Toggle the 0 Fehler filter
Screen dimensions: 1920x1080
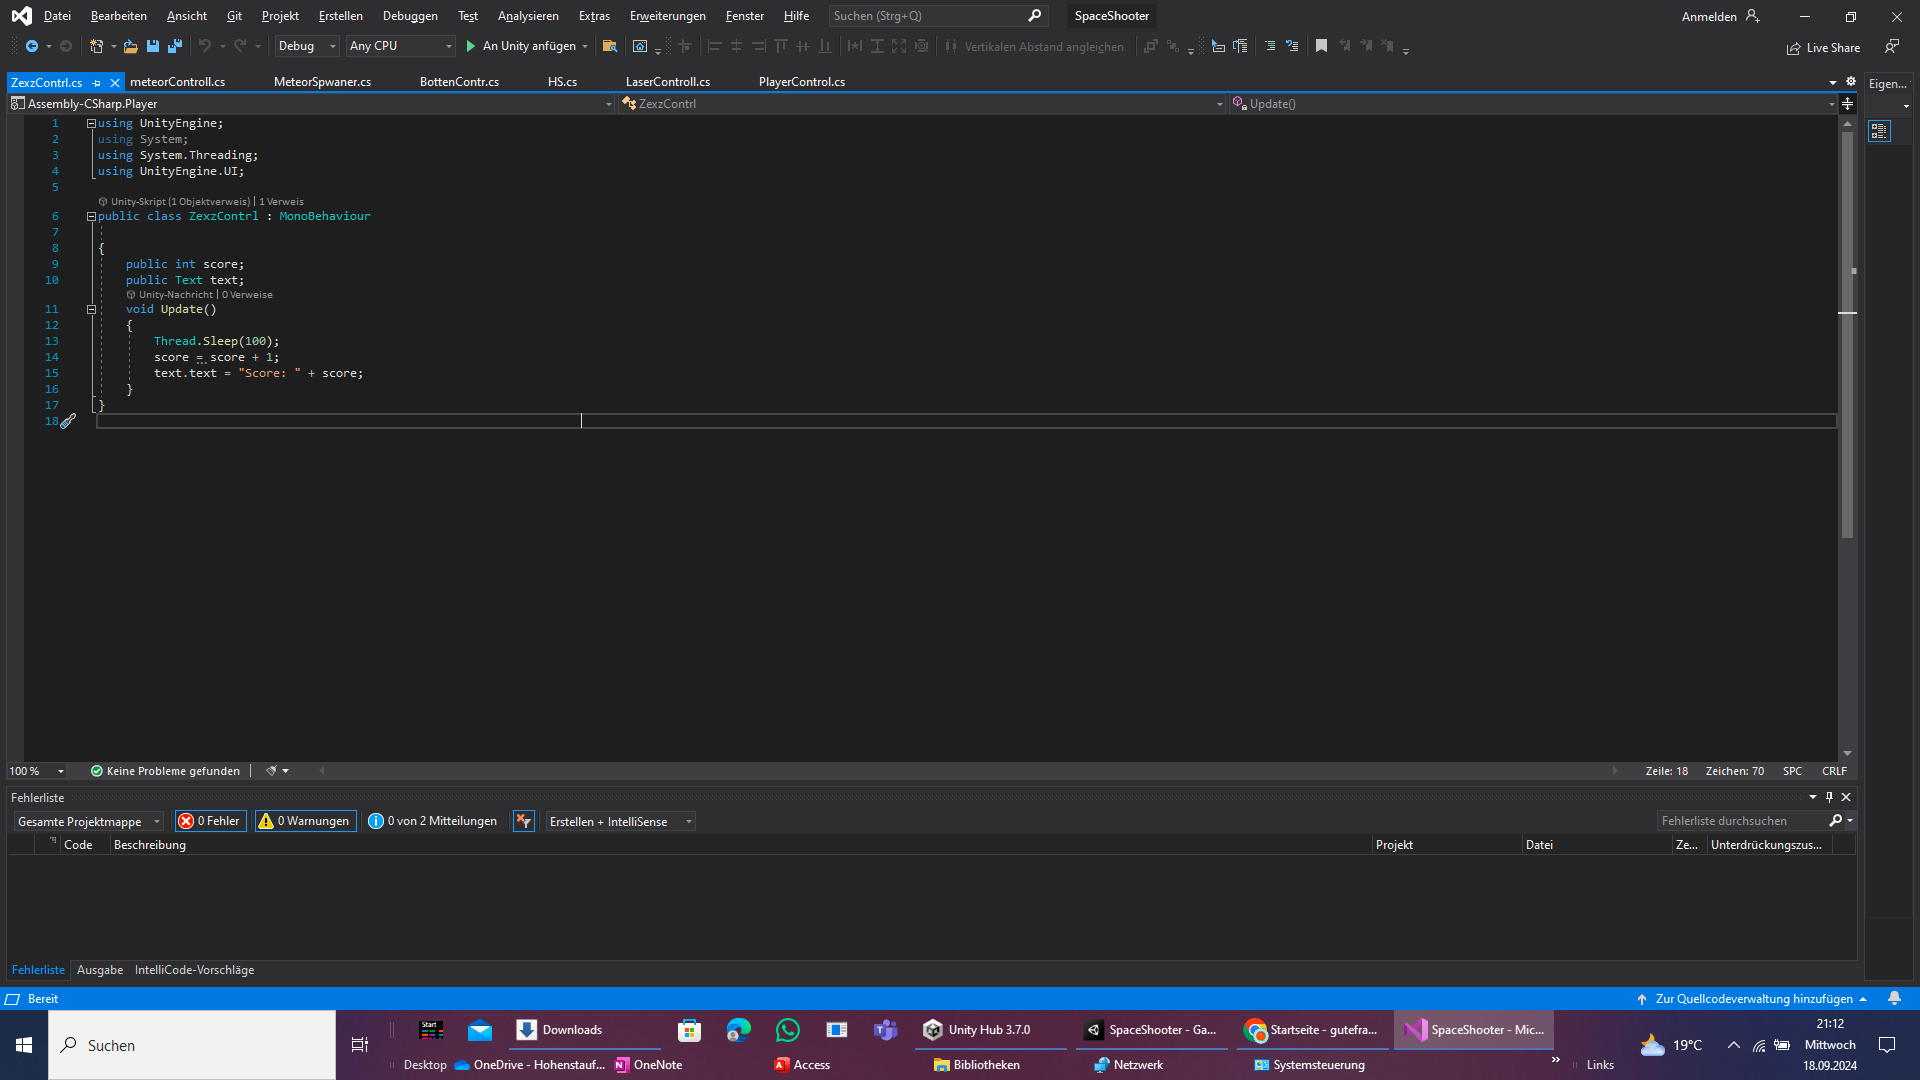pos(210,820)
